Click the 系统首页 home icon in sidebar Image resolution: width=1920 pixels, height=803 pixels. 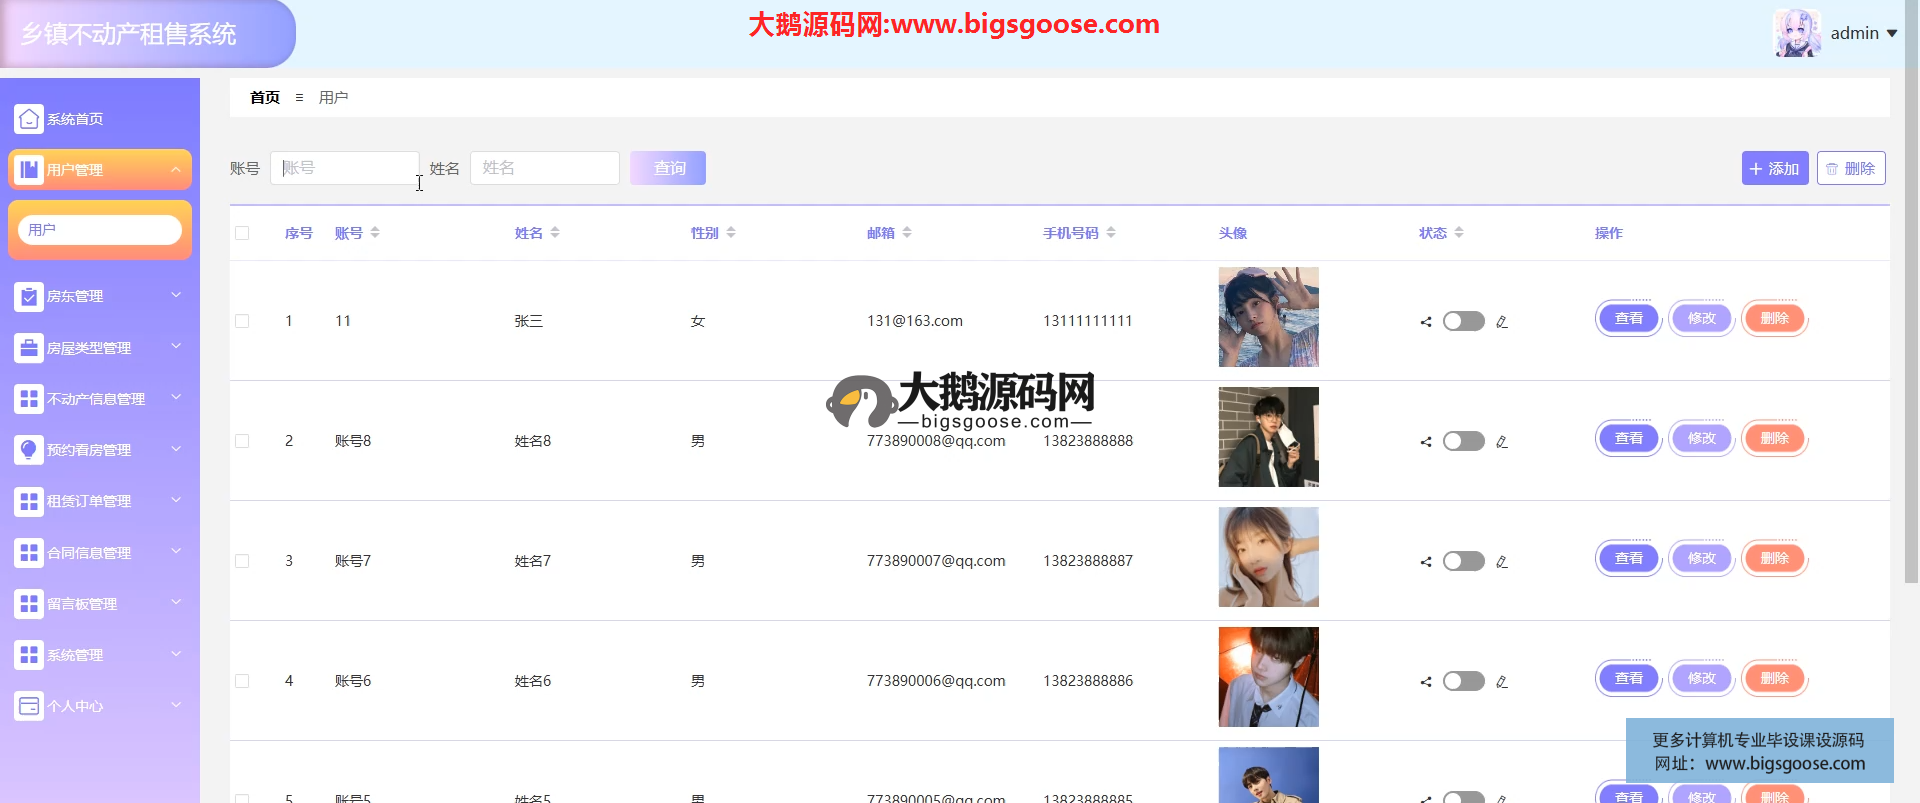29,119
